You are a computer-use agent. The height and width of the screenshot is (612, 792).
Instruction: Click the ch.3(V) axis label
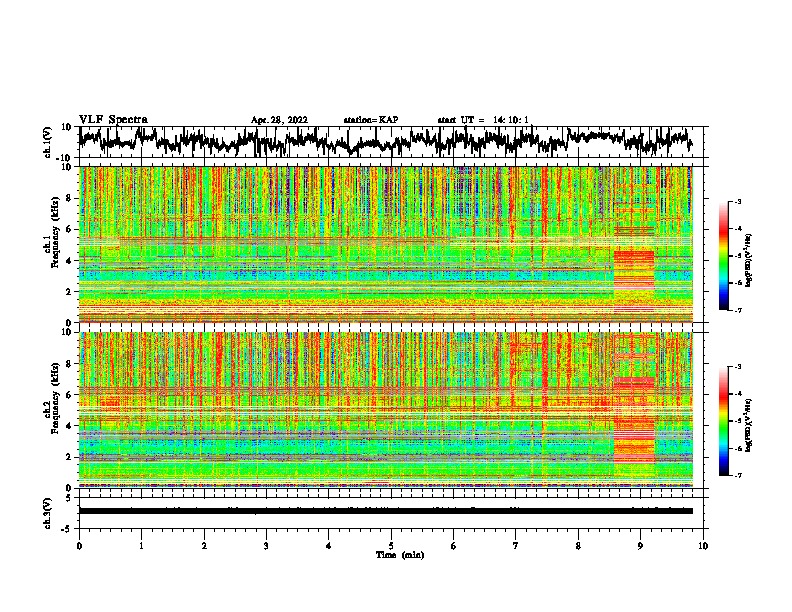coord(48,514)
